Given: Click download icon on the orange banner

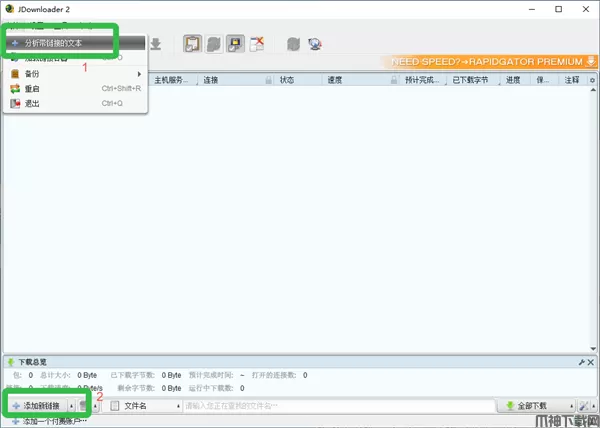Looking at the screenshot, I should coord(591,61).
